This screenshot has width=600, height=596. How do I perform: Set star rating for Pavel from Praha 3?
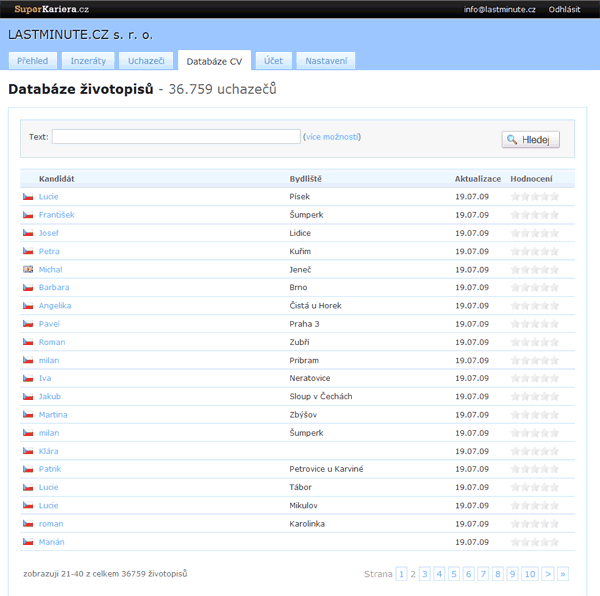pyautogui.click(x=535, y=324)
